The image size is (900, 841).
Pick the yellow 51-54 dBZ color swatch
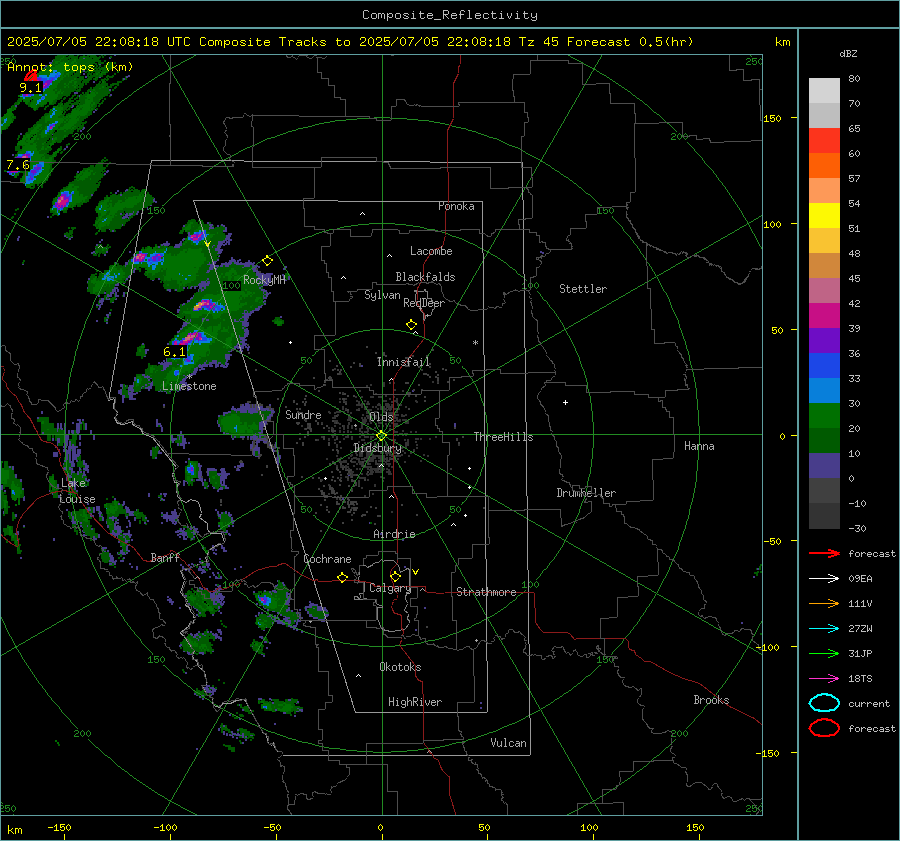[x=824, y=215]
